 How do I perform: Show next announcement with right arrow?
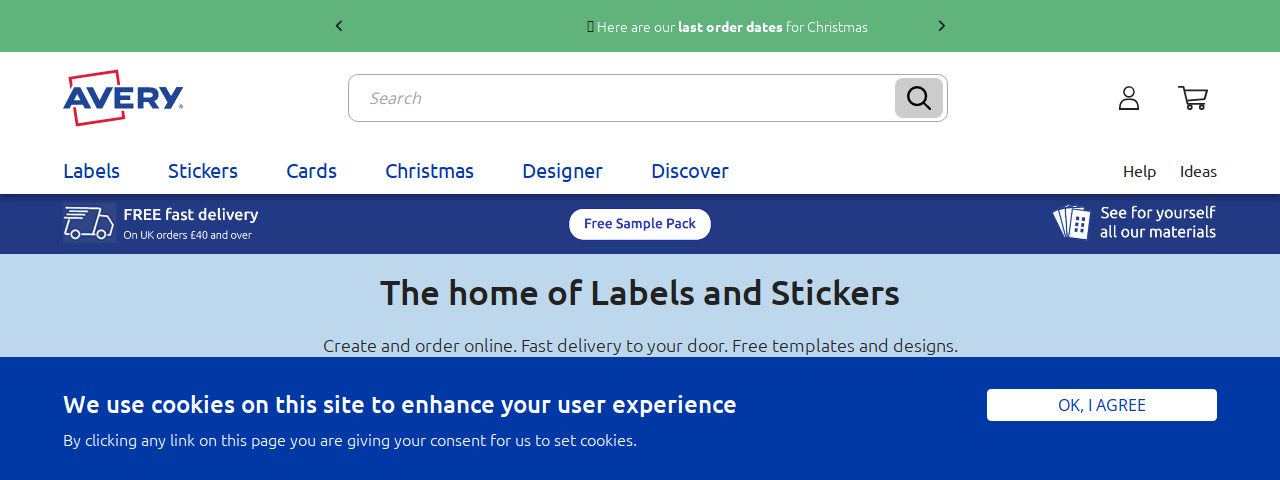(x=941, y=26)
